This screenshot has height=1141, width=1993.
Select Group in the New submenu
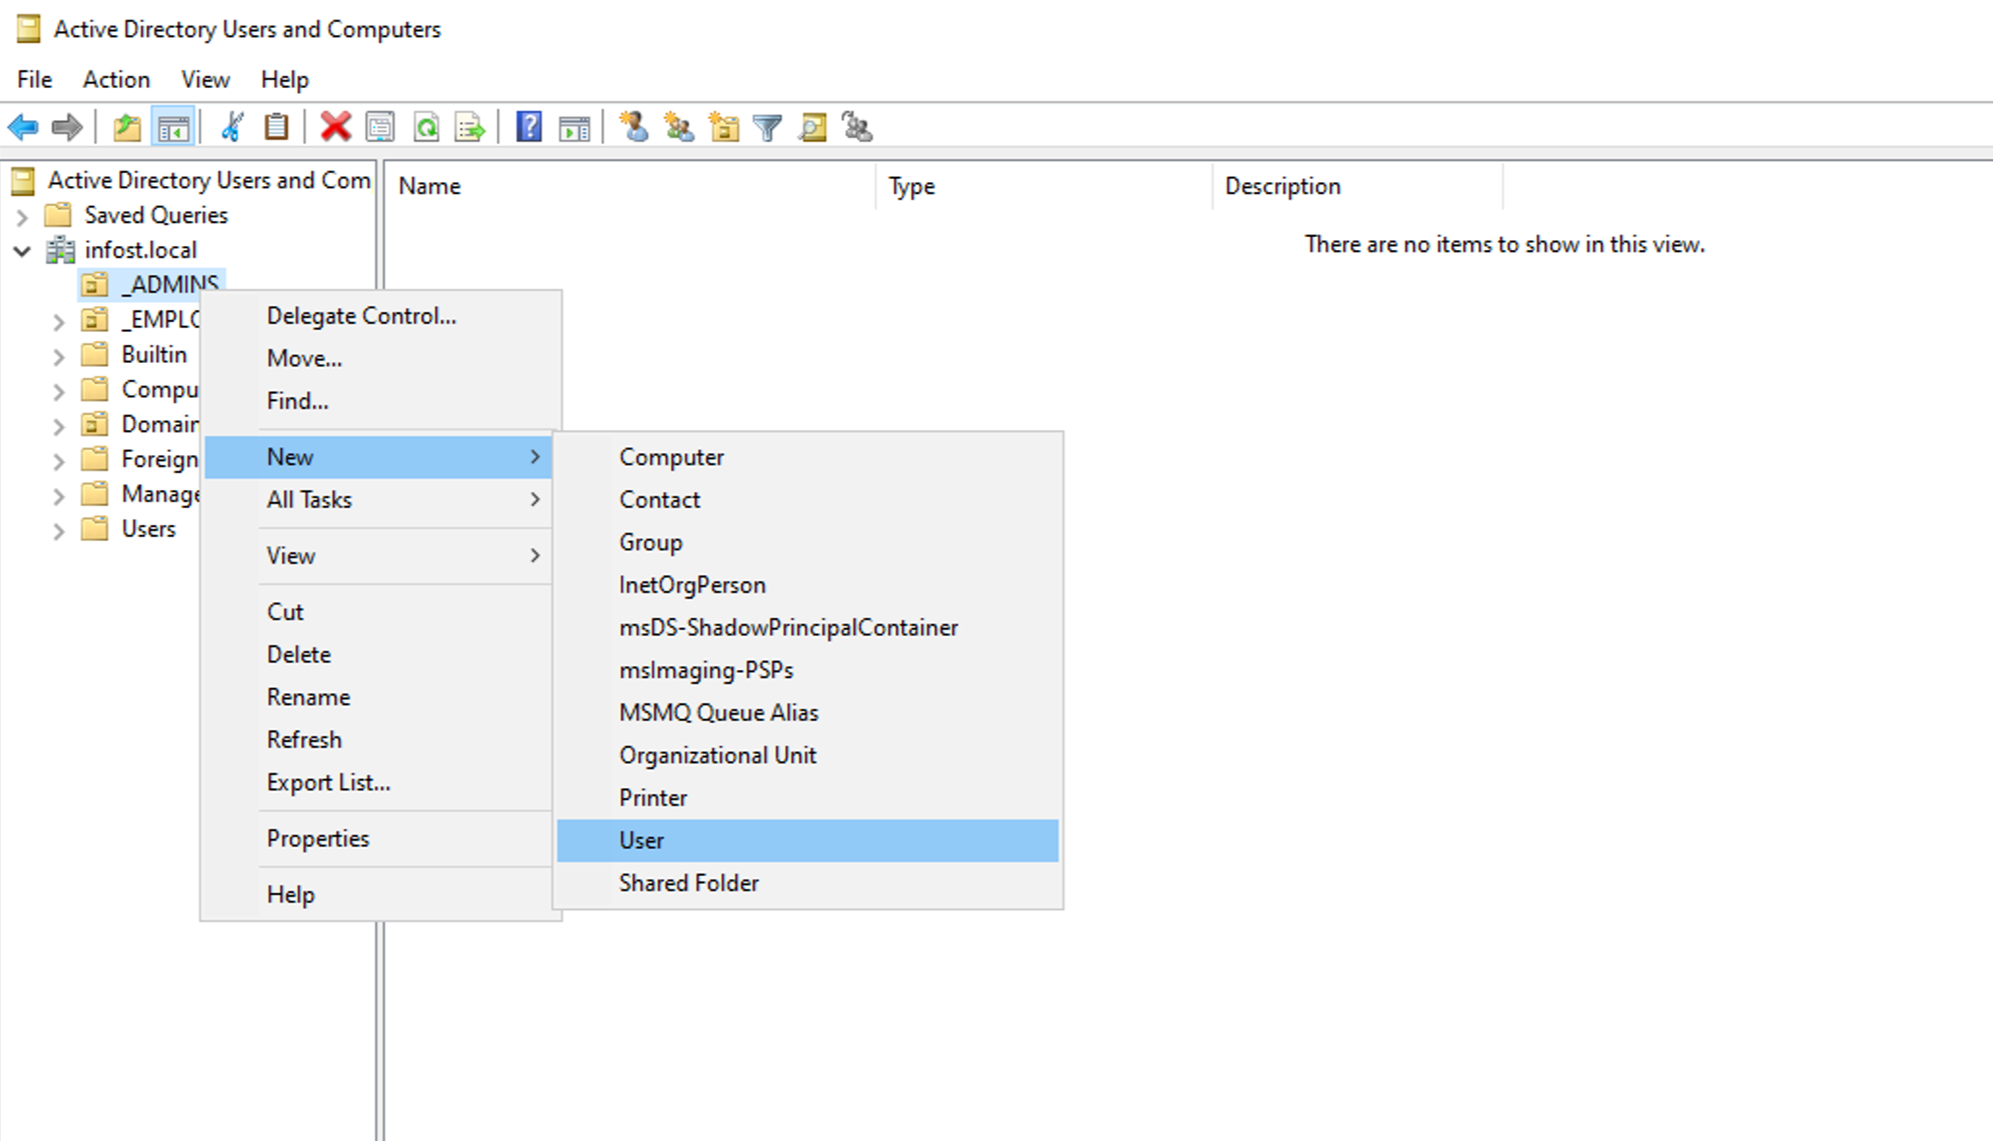808,542
